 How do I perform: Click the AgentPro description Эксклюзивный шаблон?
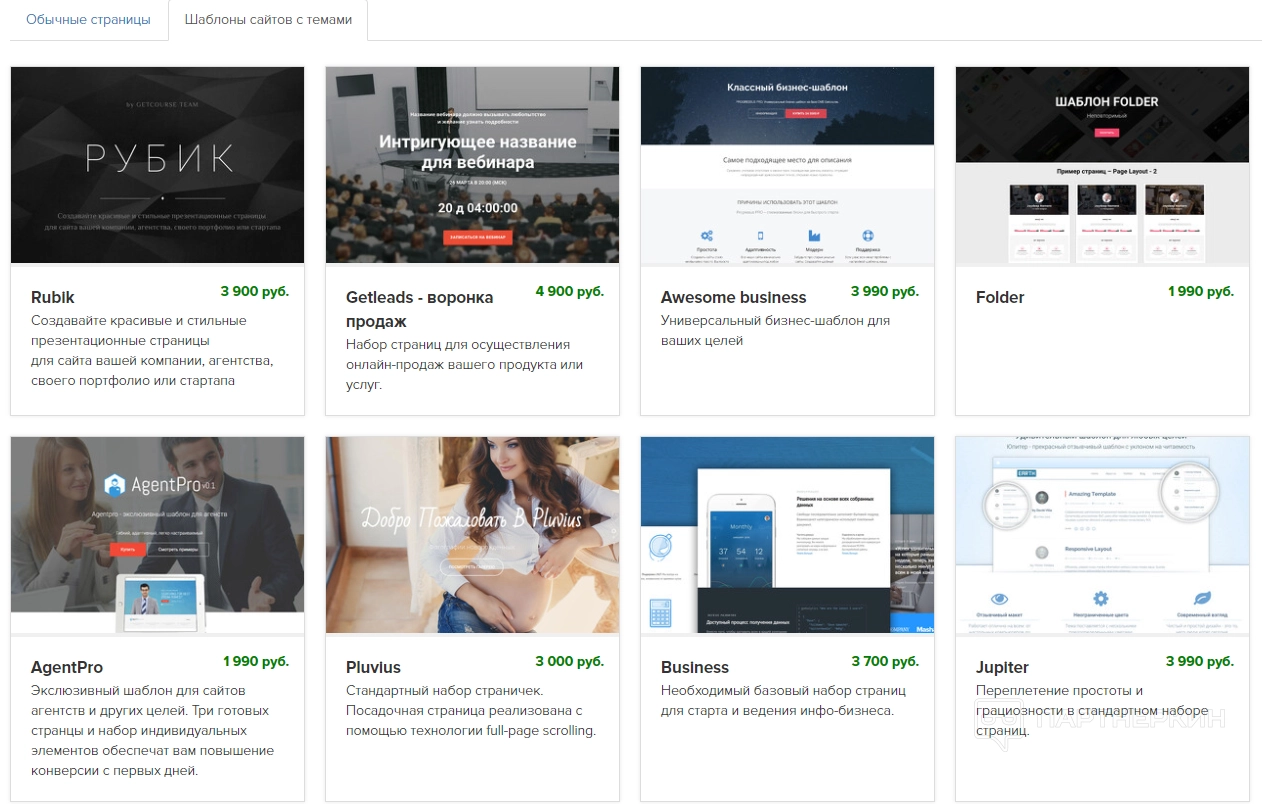tap(152, 731)
